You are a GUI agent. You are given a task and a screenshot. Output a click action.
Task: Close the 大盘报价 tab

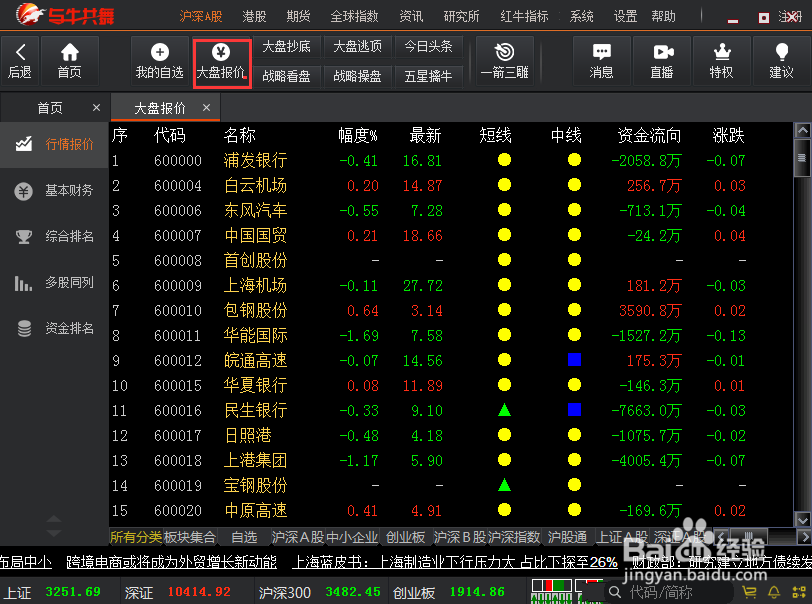(x=207, y=108)
